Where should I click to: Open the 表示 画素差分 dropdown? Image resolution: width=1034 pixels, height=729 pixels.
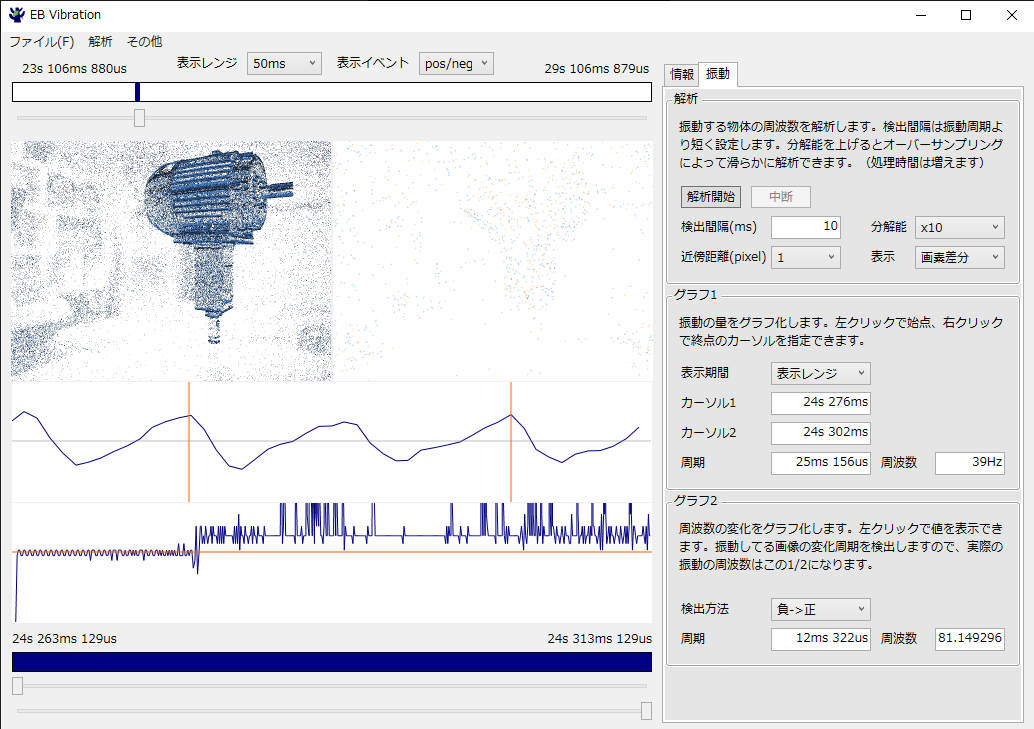pyautogui.click(x=959, y=257)
